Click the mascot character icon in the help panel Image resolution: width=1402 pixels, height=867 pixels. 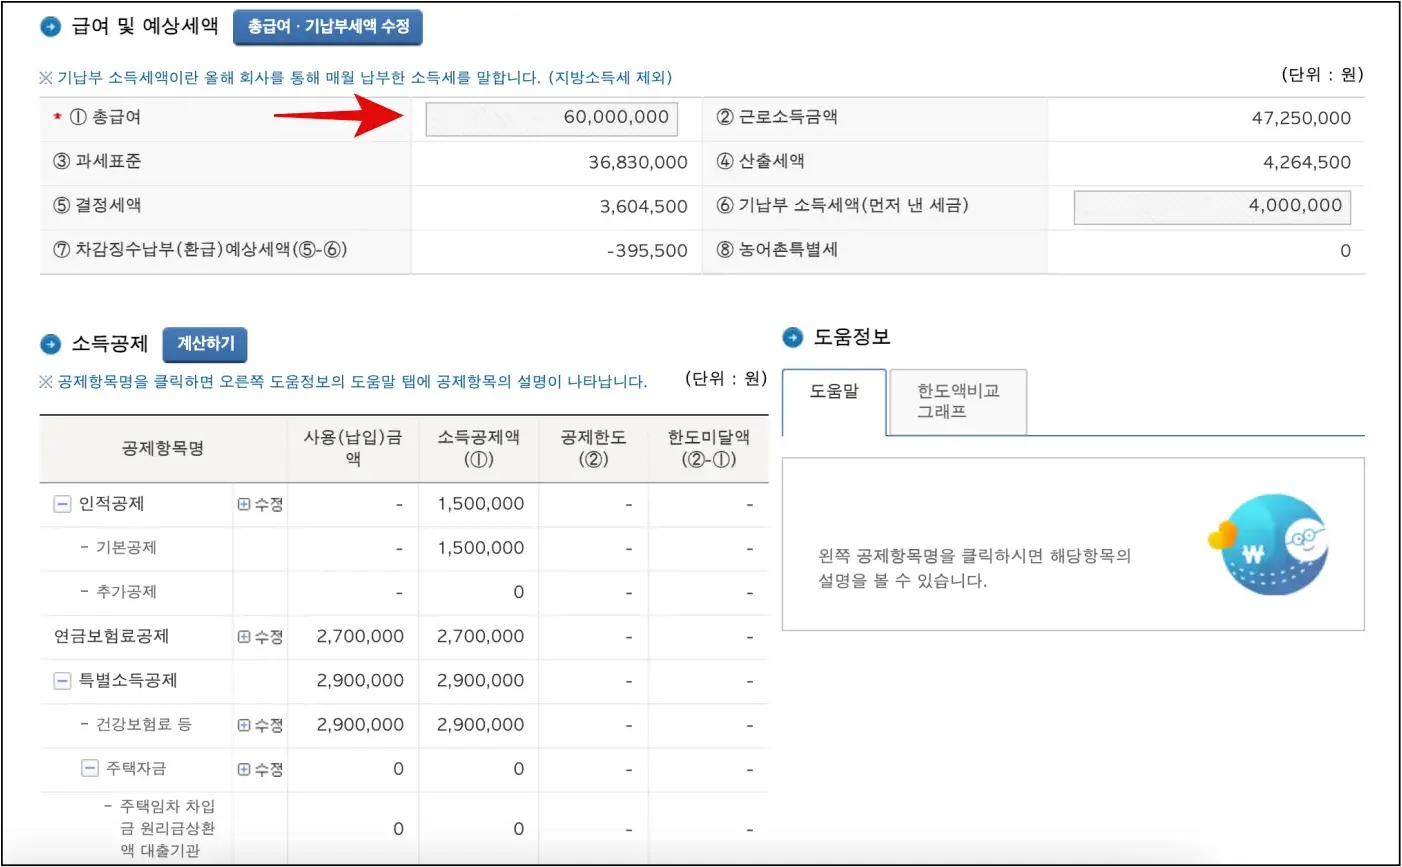[1268, 546]
